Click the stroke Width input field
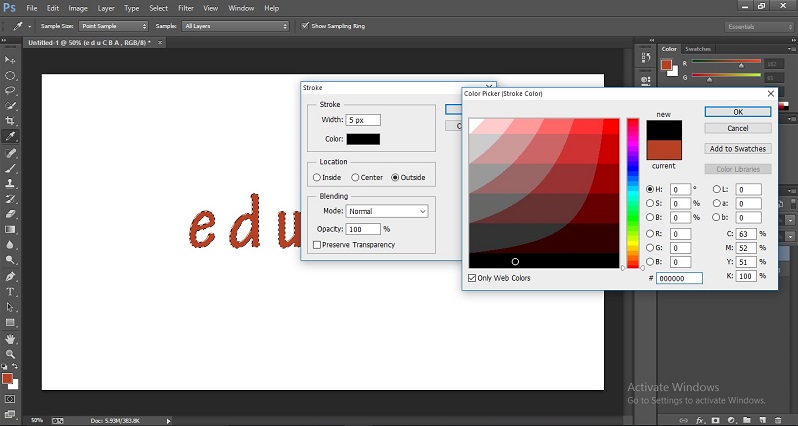798x426 pixels. click(x=363, y=120)
